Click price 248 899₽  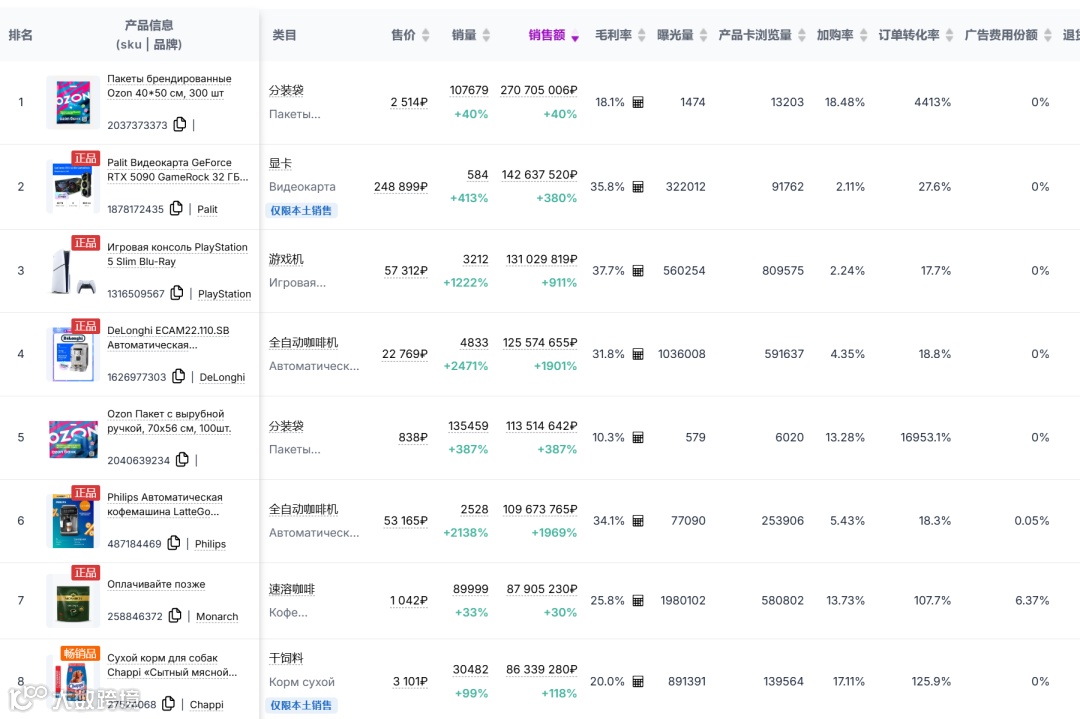(x=401, y=187)
